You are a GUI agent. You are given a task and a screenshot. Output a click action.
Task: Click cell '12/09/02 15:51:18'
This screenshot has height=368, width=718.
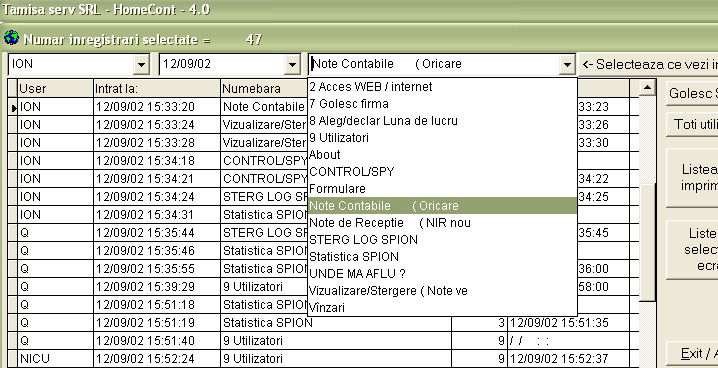(x=157, y=305)
